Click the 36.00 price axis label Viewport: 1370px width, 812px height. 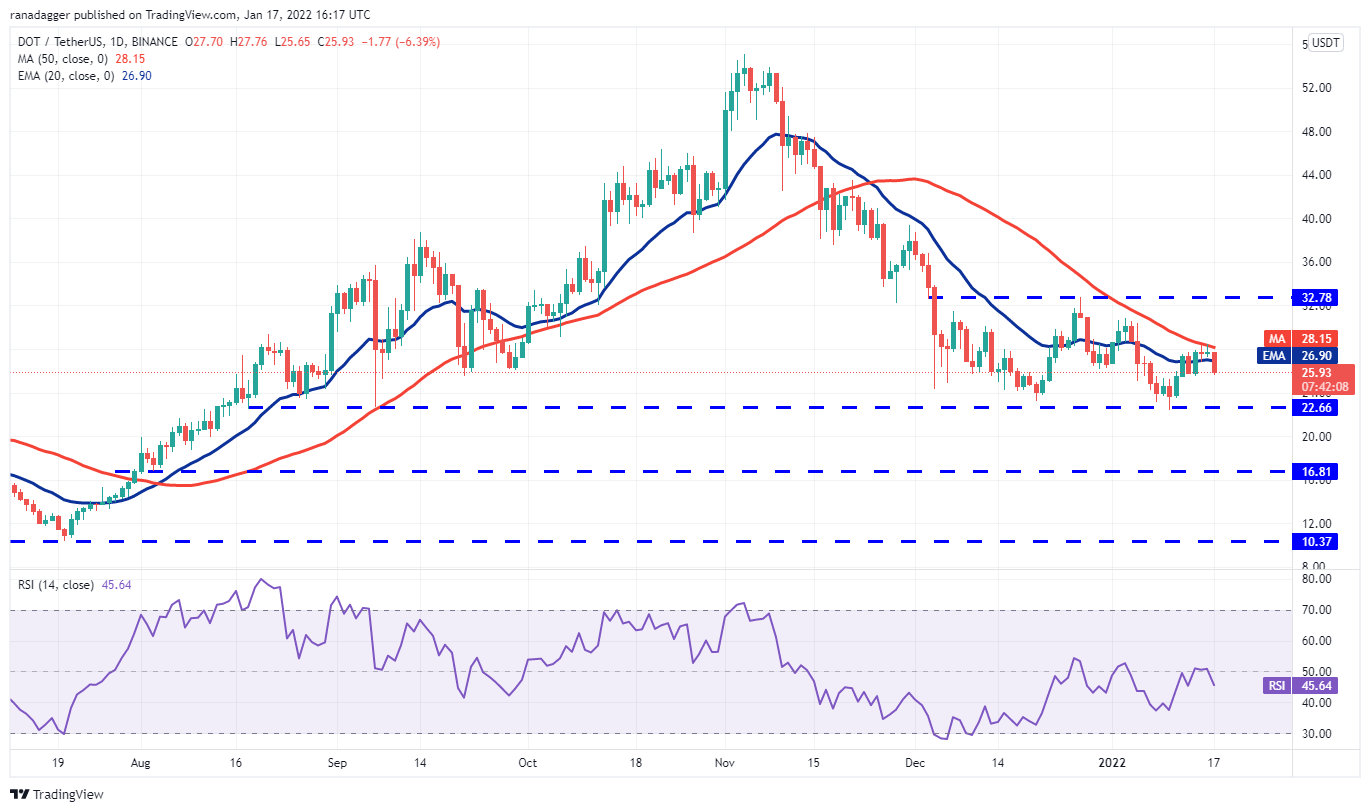(1316, 262)
